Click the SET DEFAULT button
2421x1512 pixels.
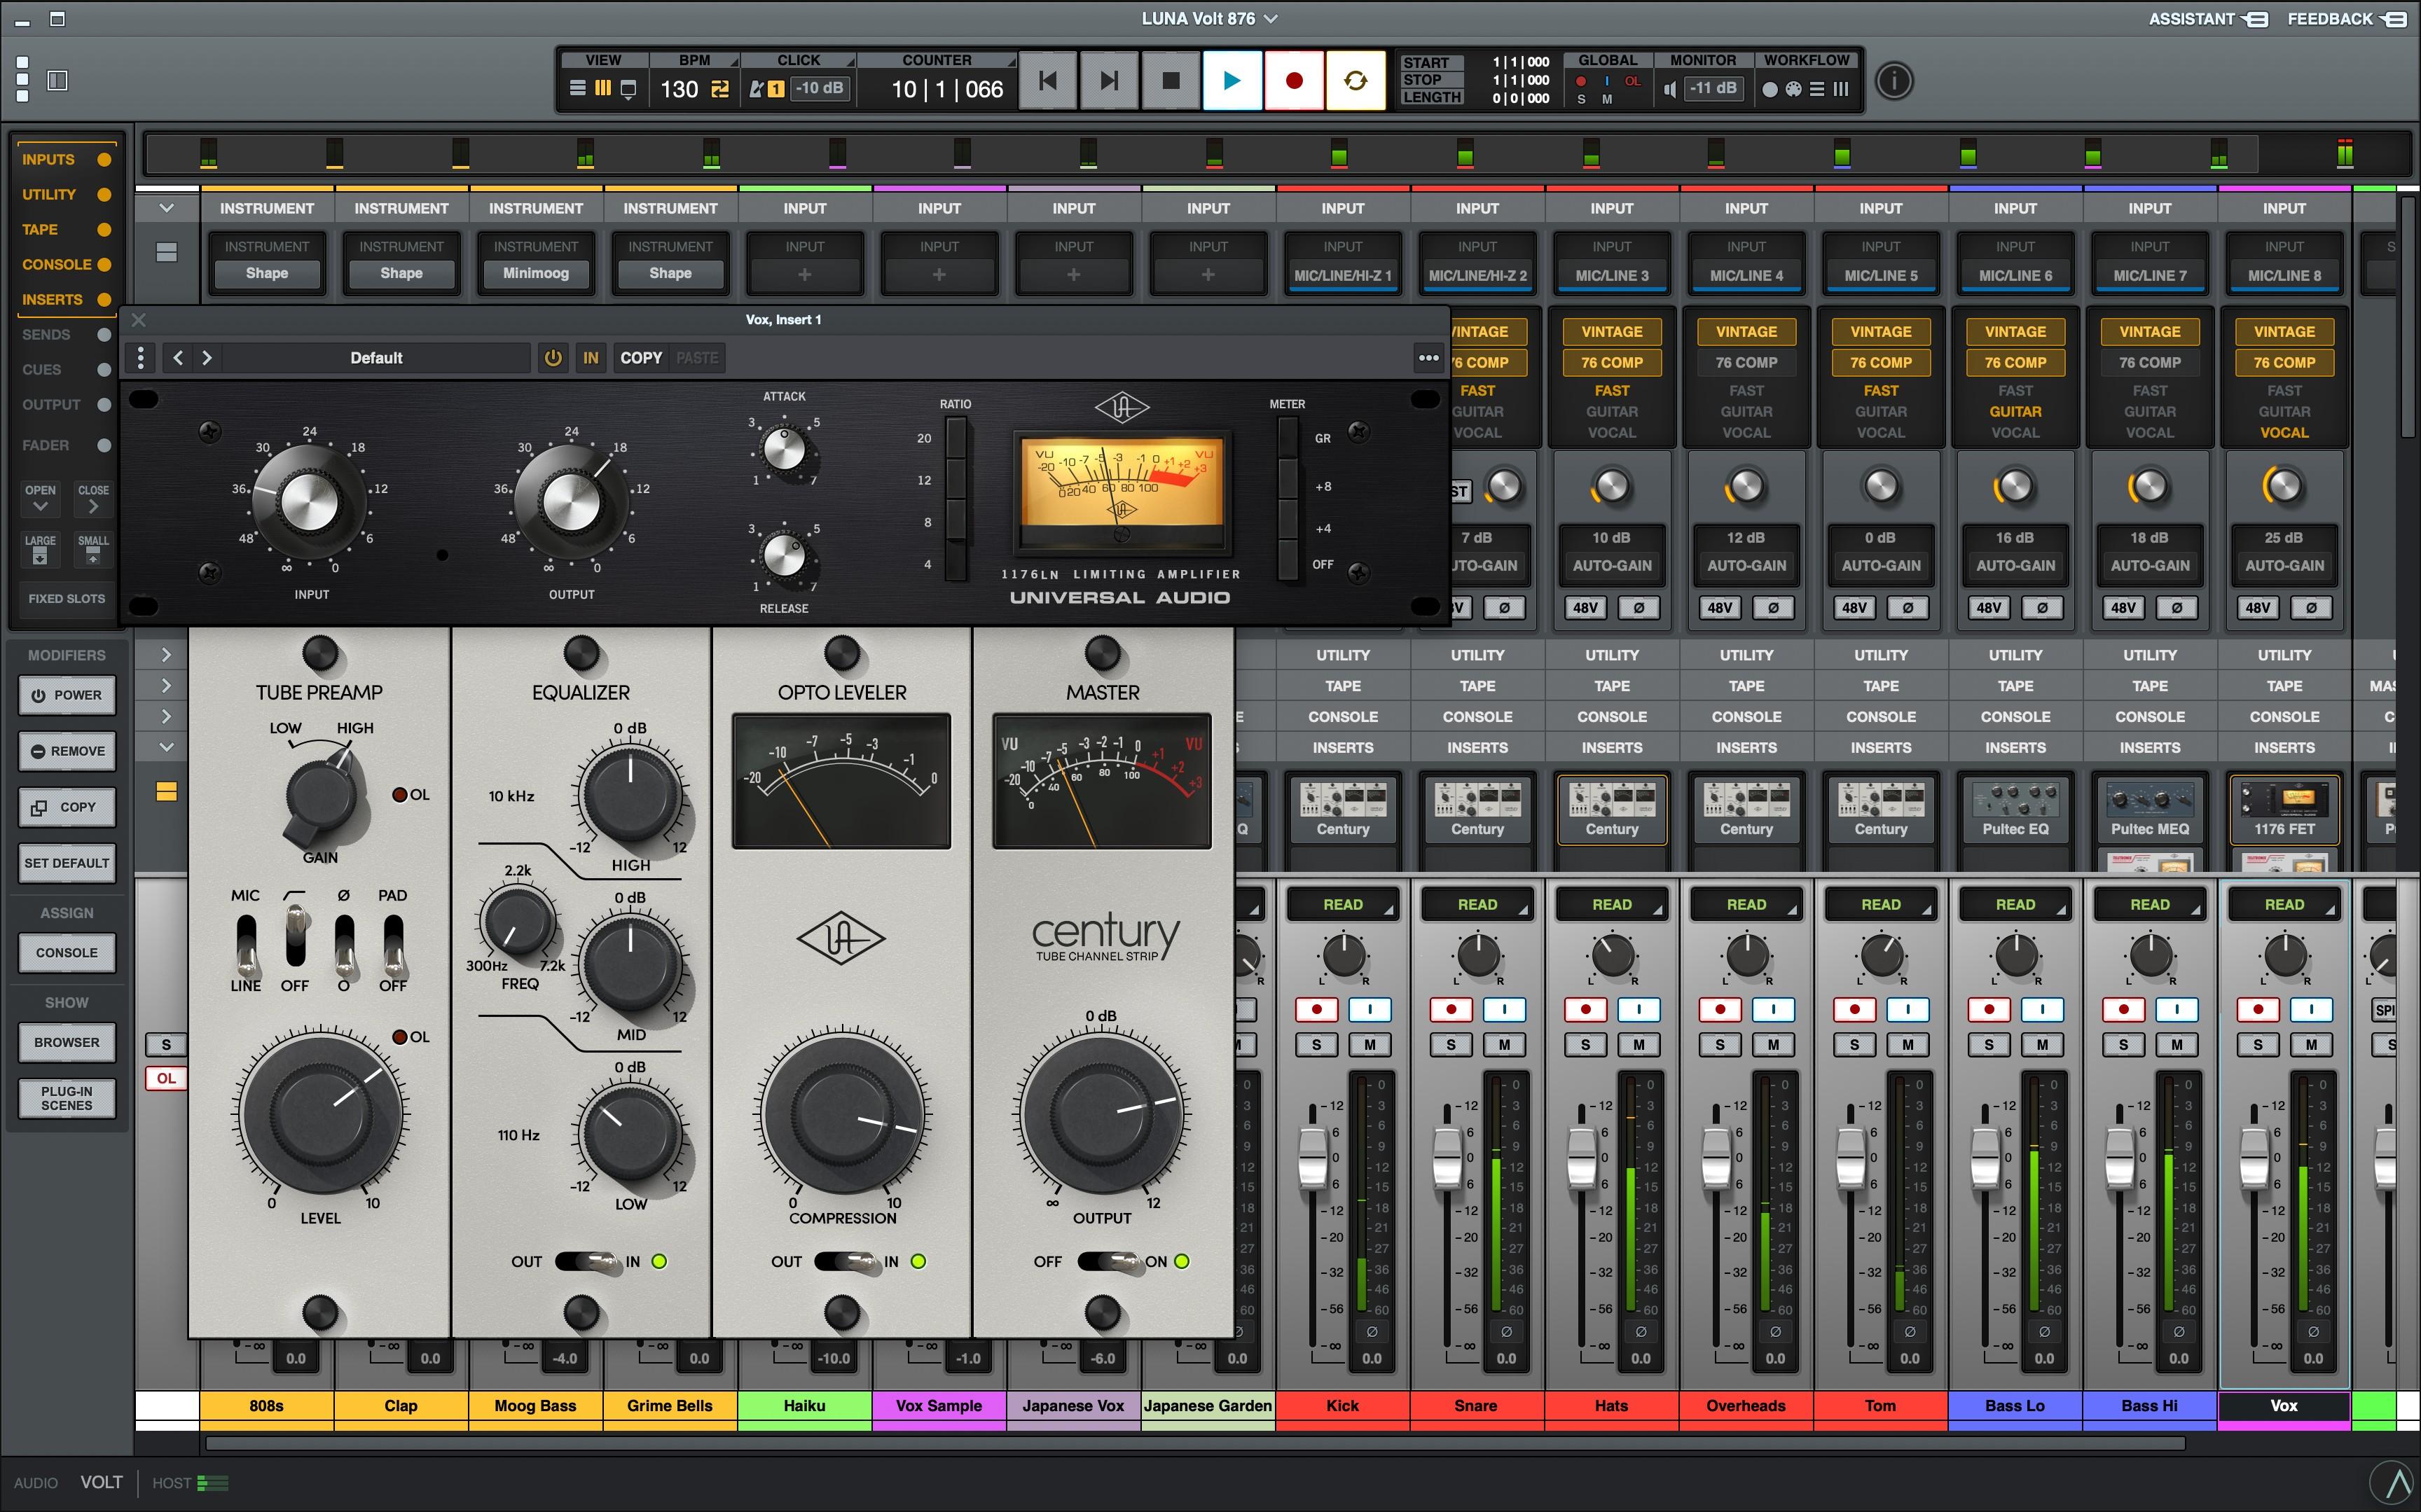pyautogui.click(x=67, y=863)
